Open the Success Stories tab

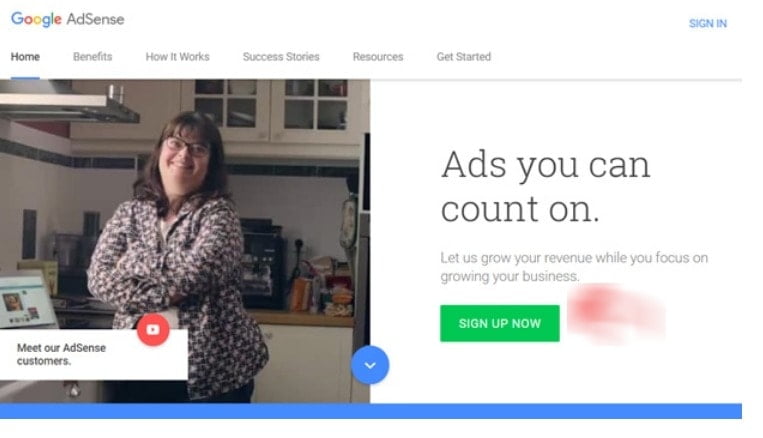[281, 57]
